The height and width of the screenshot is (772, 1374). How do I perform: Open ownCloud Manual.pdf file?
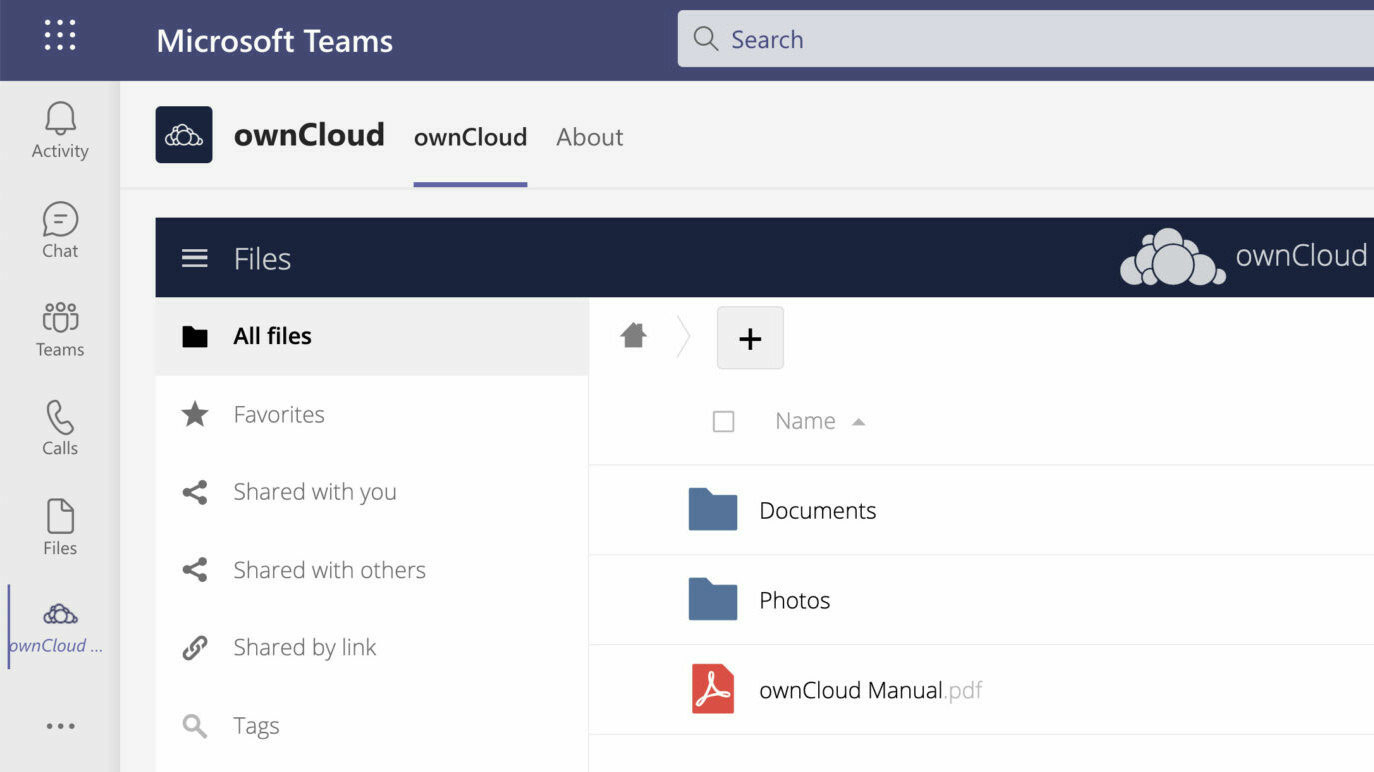point(850,690)
